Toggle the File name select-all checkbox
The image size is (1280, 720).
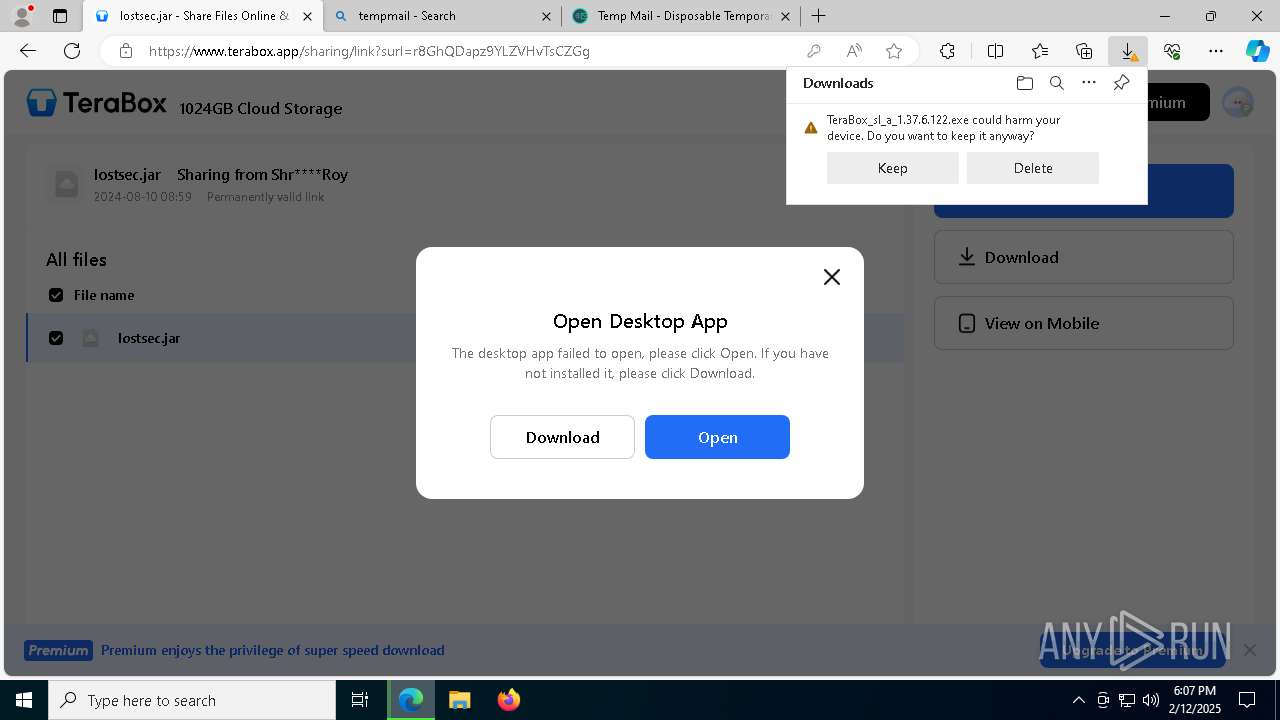(56, 295)
